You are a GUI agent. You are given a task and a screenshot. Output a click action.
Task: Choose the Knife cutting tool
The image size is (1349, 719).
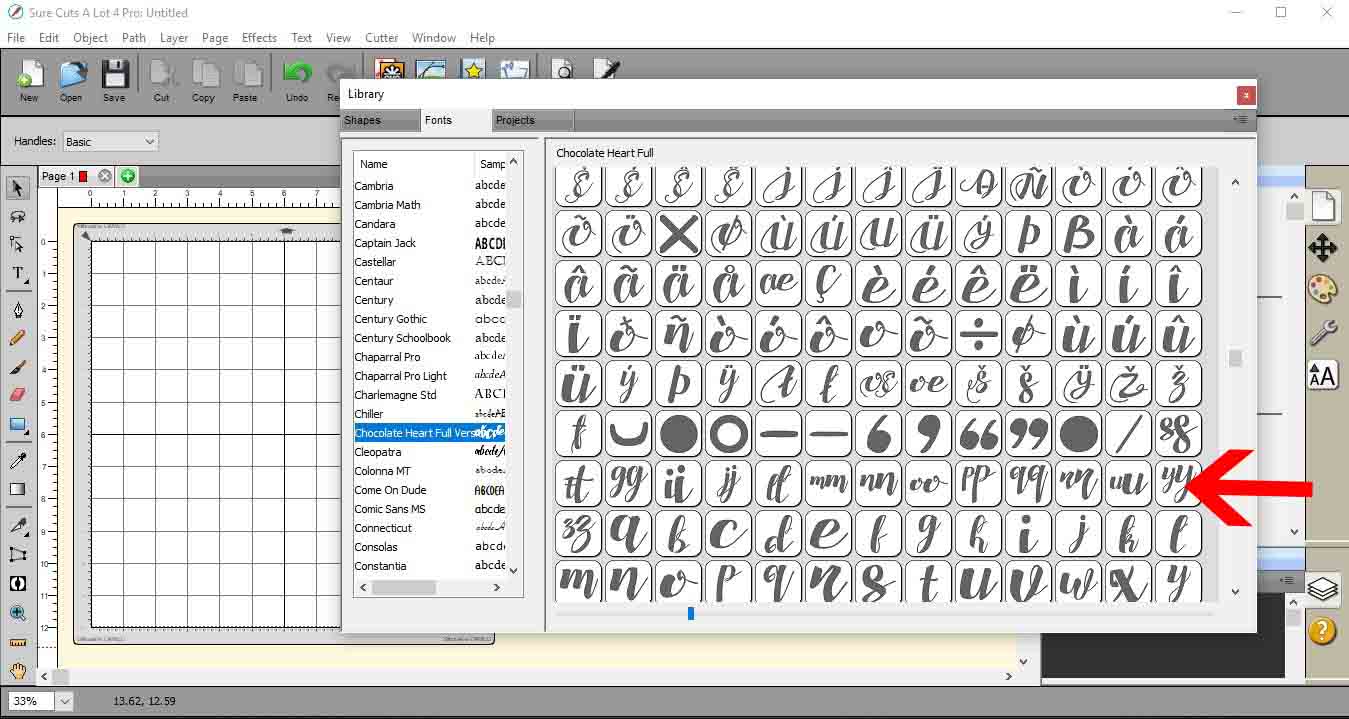17,526
